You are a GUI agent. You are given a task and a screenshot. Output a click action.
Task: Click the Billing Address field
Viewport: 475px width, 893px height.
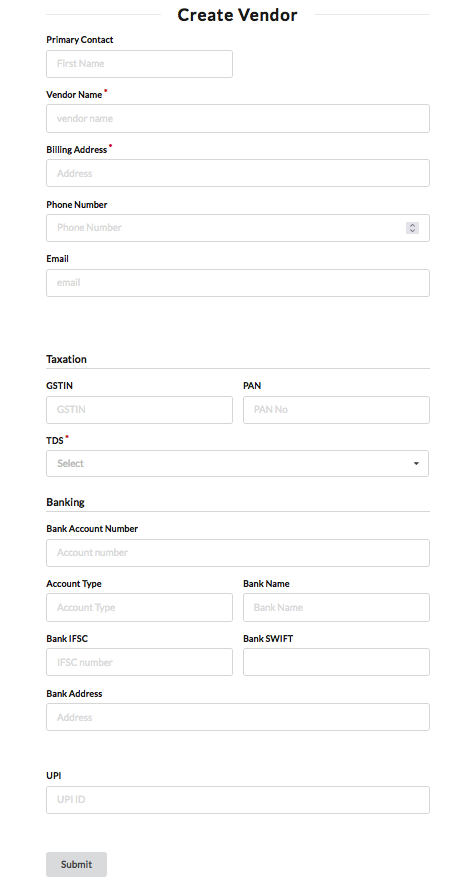point(238,173)
